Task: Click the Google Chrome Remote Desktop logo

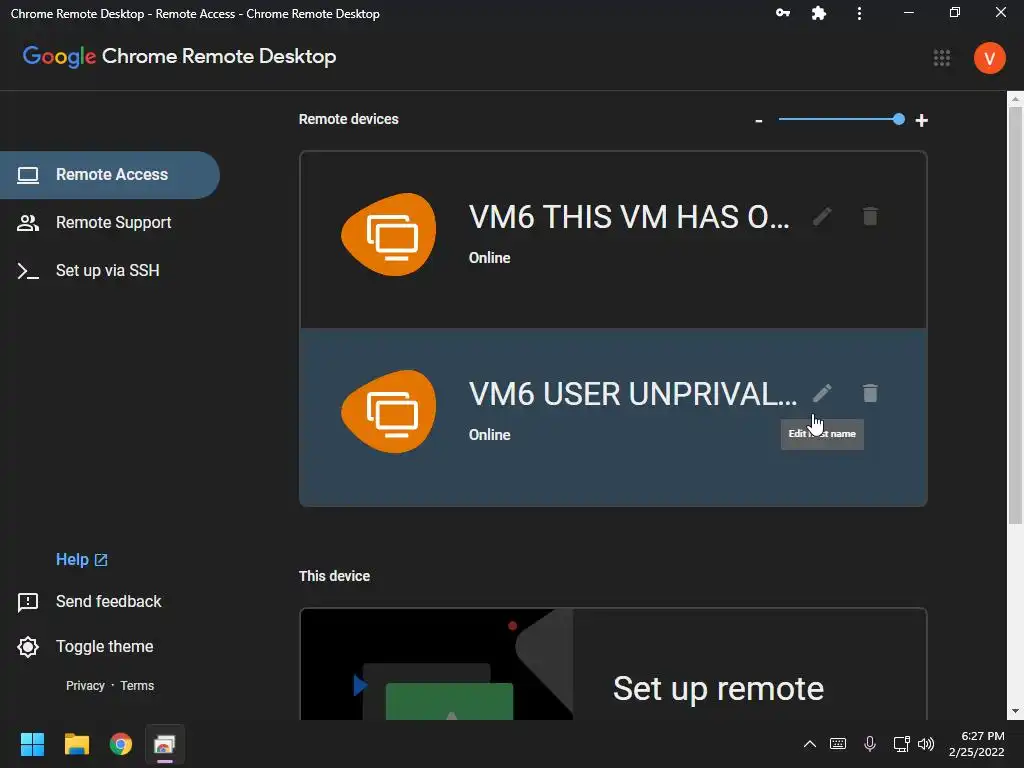Action: point(180,57)
